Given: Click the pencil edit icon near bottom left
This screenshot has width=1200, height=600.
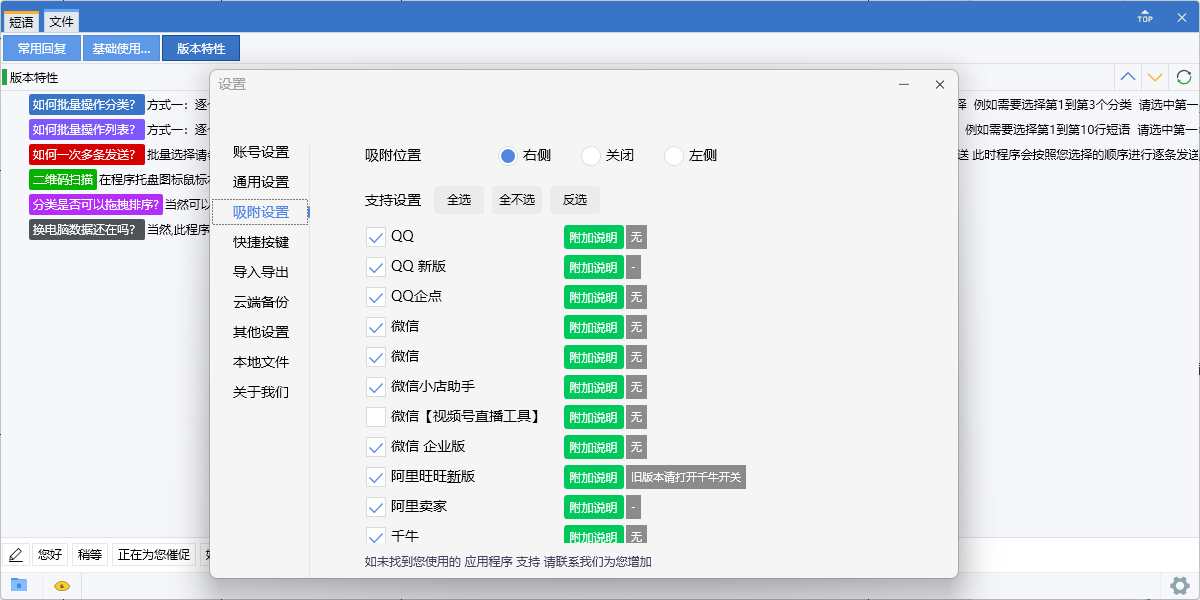Looking at the screenshot, I should point(16,554).
